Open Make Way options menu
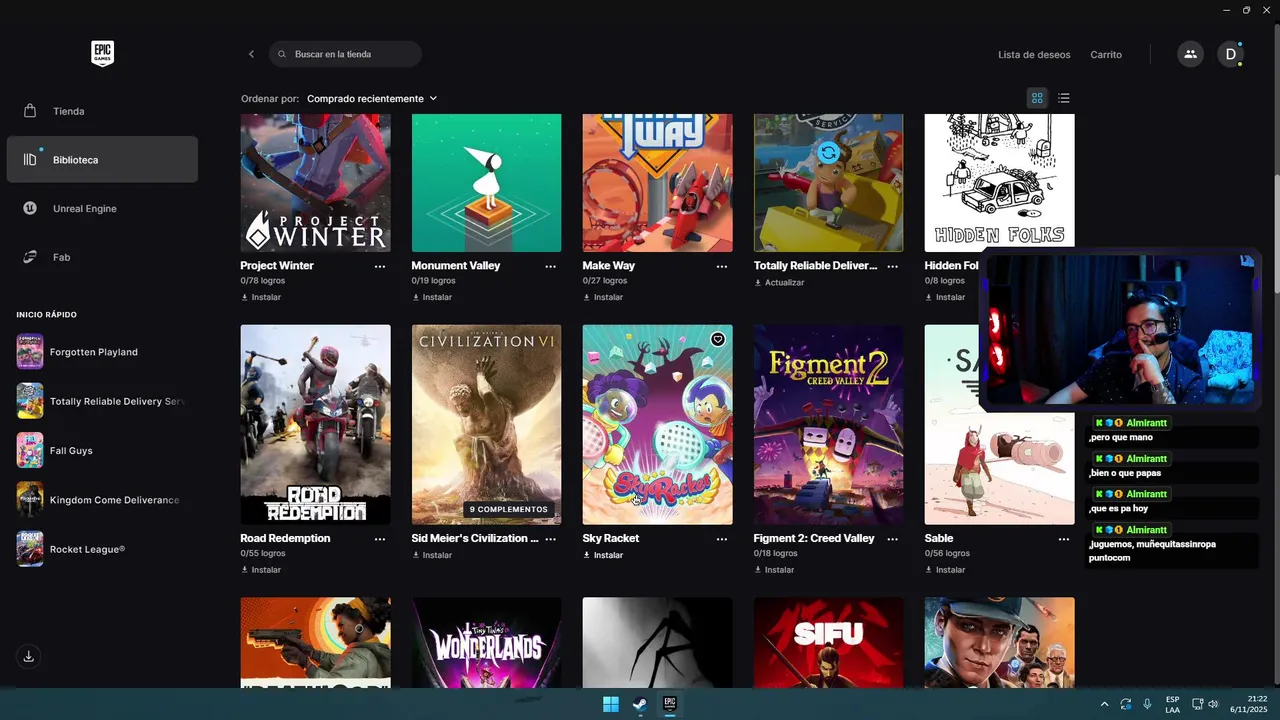 tap(722, 266)
